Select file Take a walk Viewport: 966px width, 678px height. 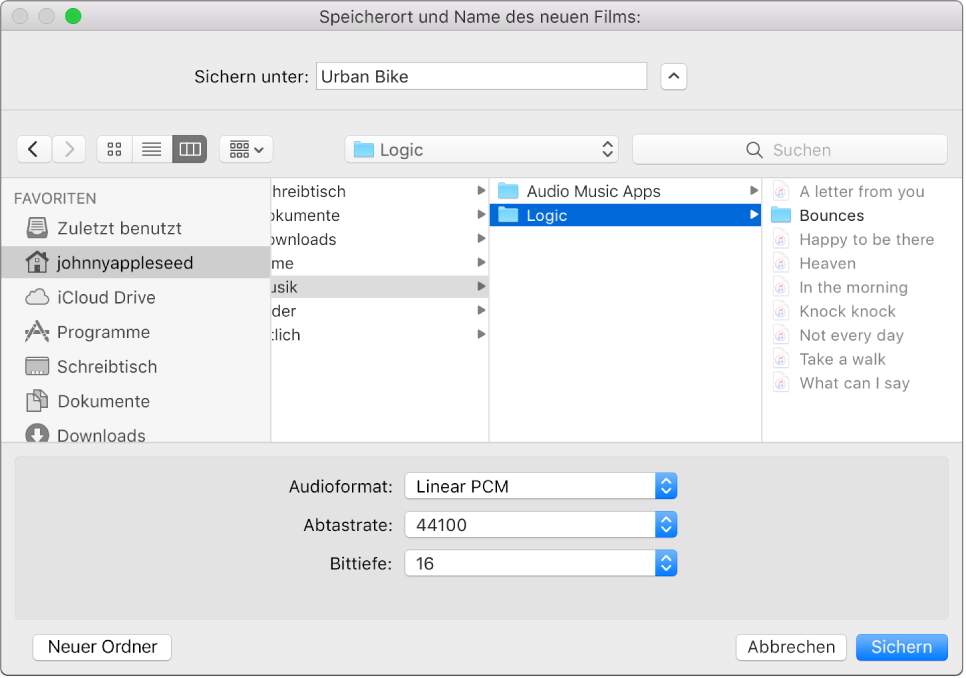point(862,360)
